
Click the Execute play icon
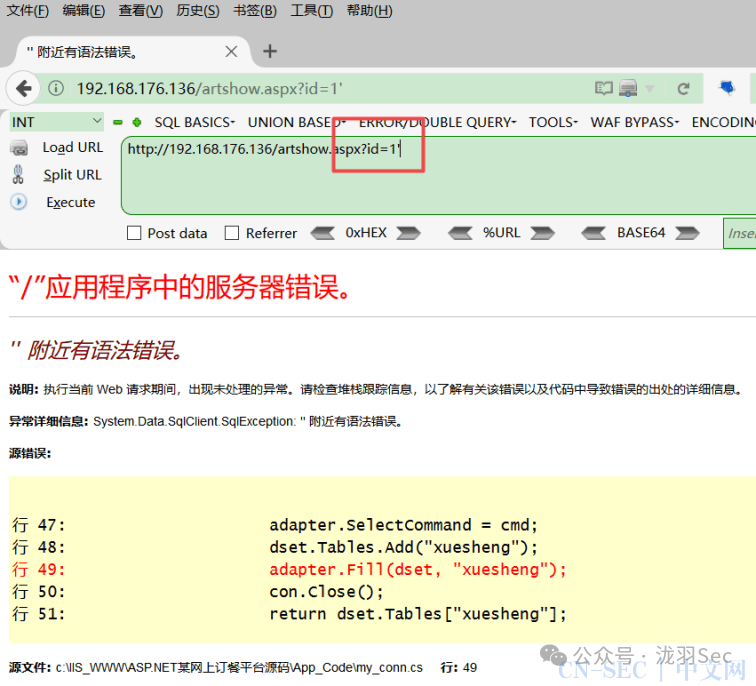click(x=19, y=202)
